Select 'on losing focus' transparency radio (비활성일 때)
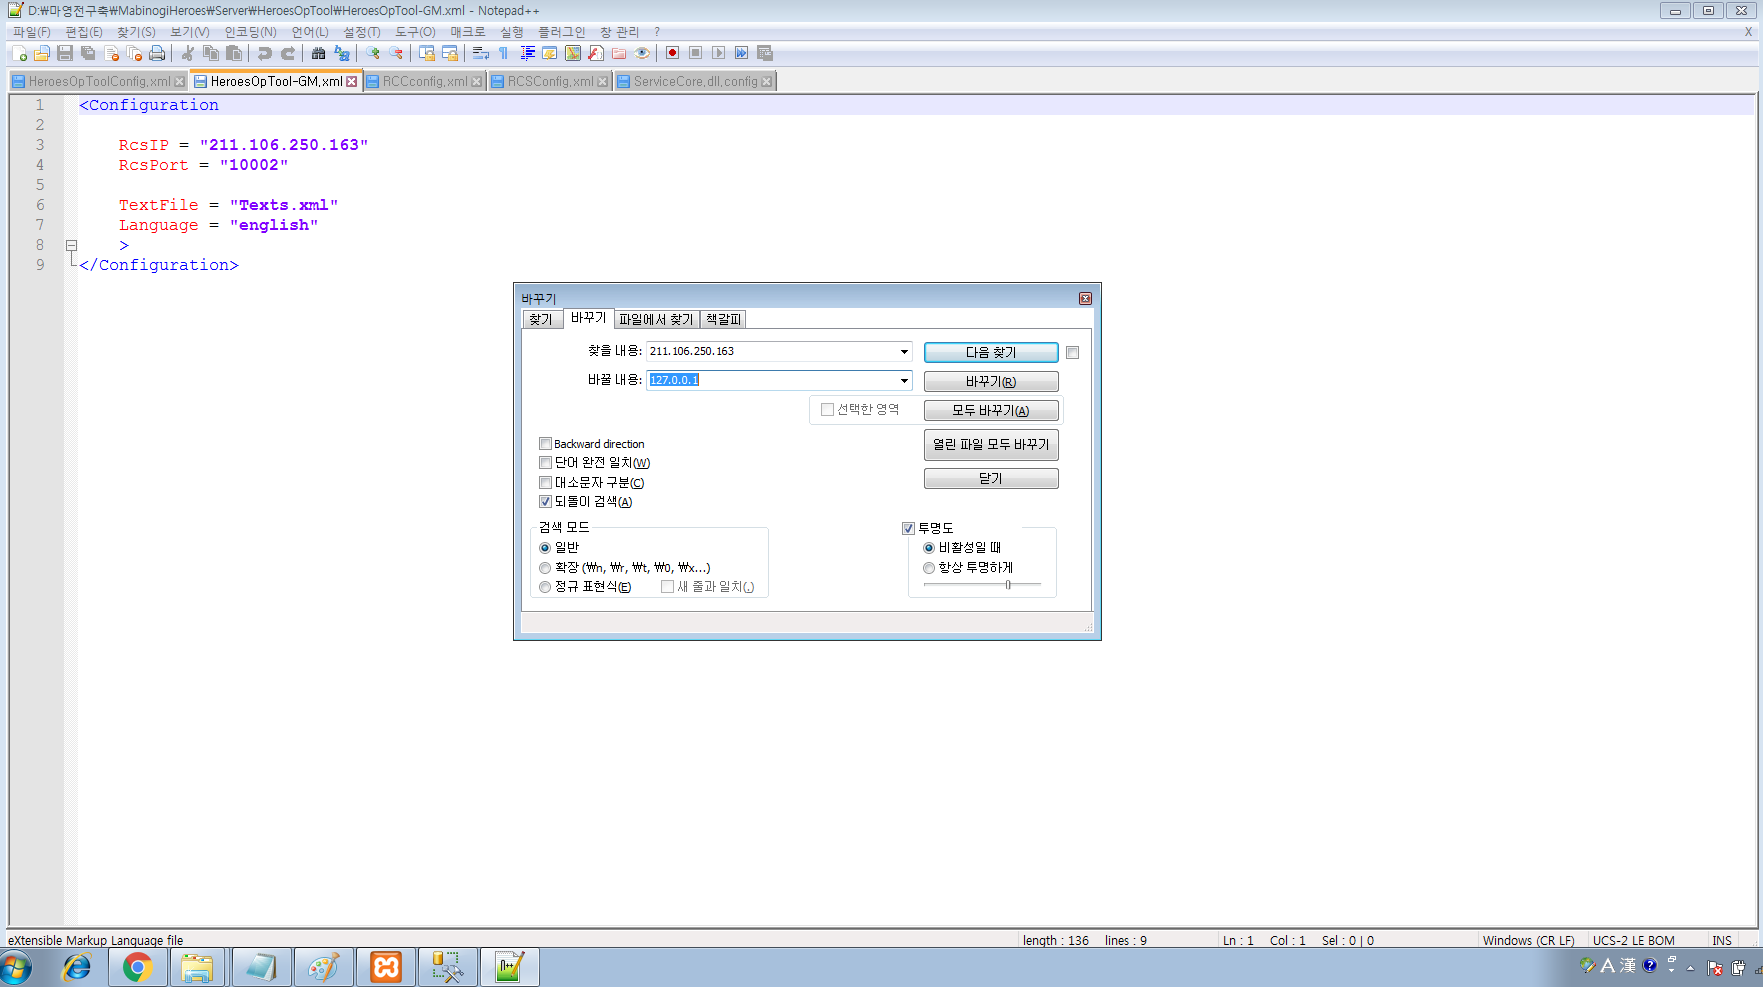 pyautogui.click(x=929, y=548)
